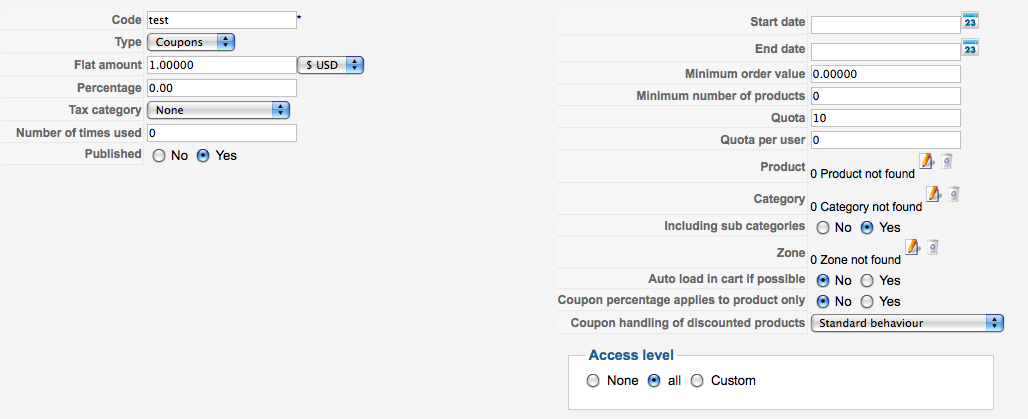
Task: Open the Type dropdown showing Coupons
Action: (191, 42)
